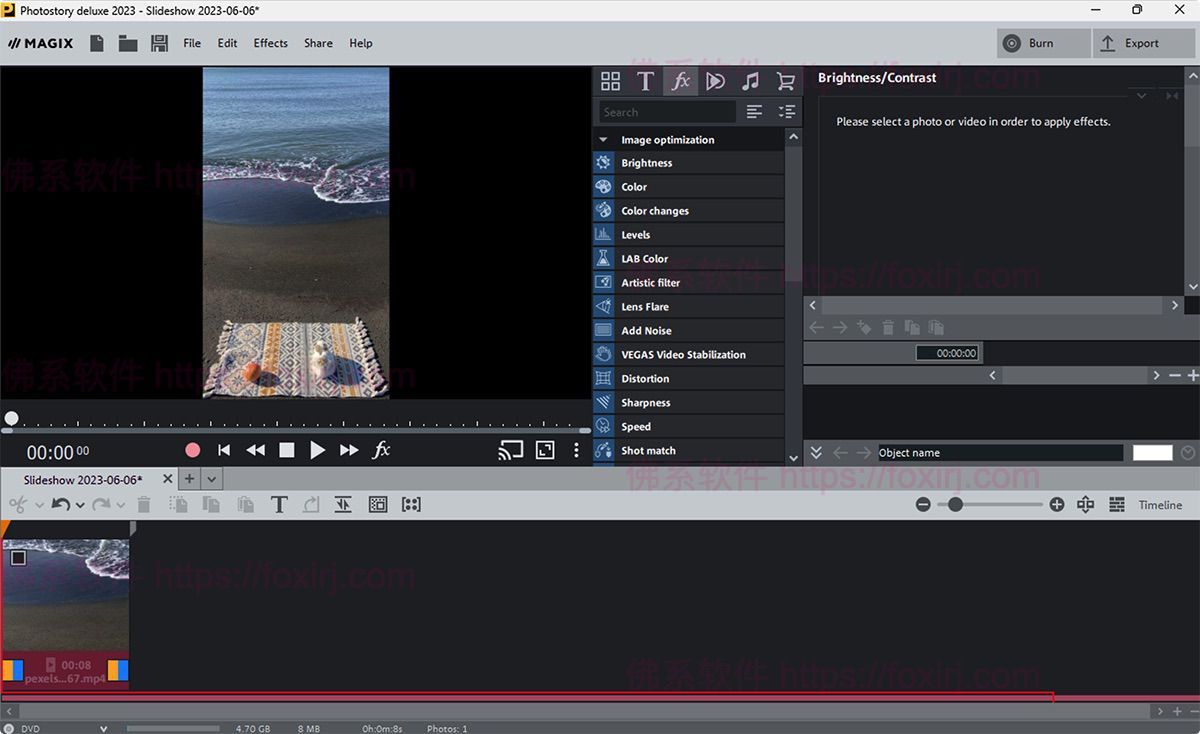The height and width of the screenshot is (734, 1200).
Task: Click the Export button
Action: (x=1140, y=43)
